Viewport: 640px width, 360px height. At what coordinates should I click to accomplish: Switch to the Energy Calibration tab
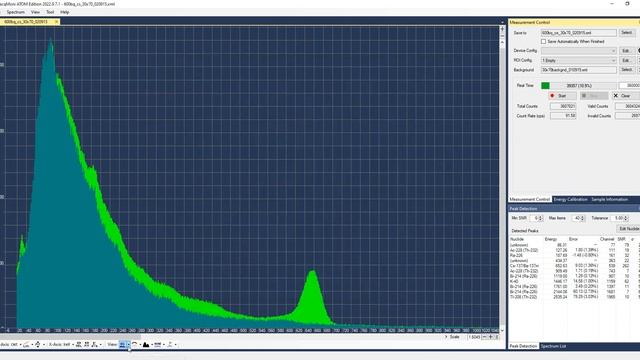coord(570,199)
